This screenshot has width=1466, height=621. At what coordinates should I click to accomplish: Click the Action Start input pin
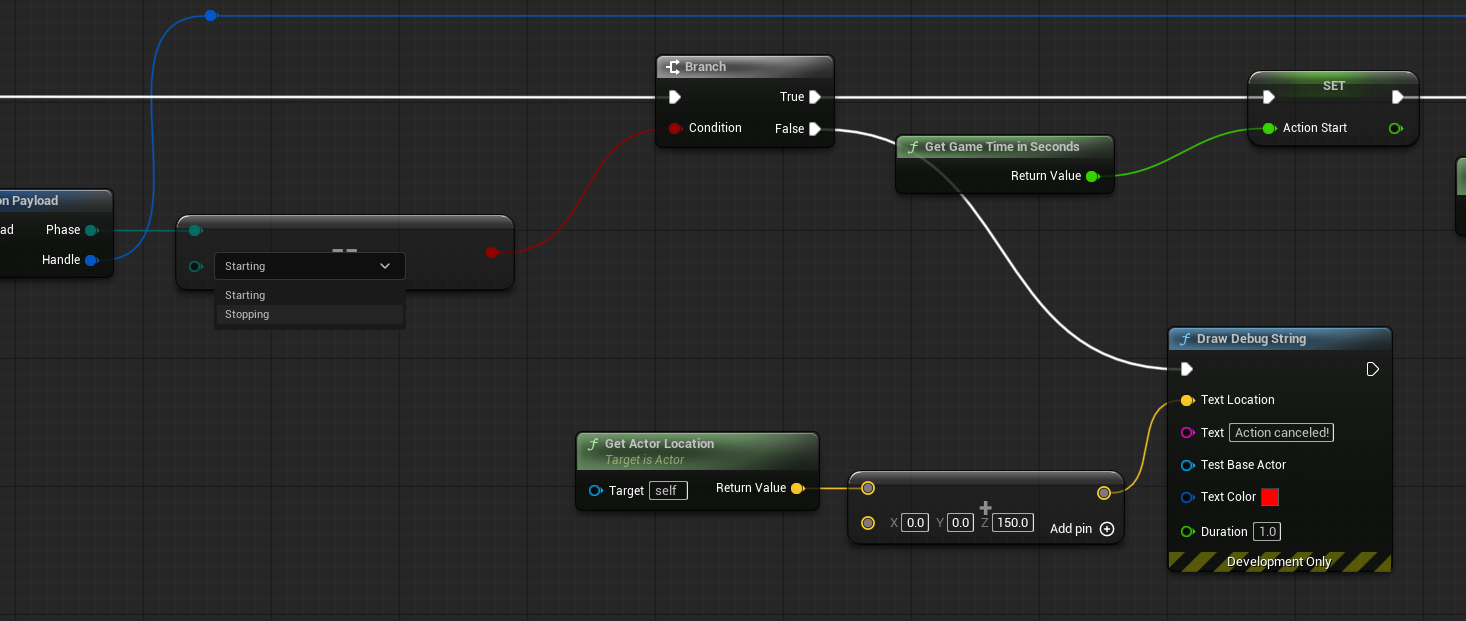pyautogui.click(x=1269, y=128)
